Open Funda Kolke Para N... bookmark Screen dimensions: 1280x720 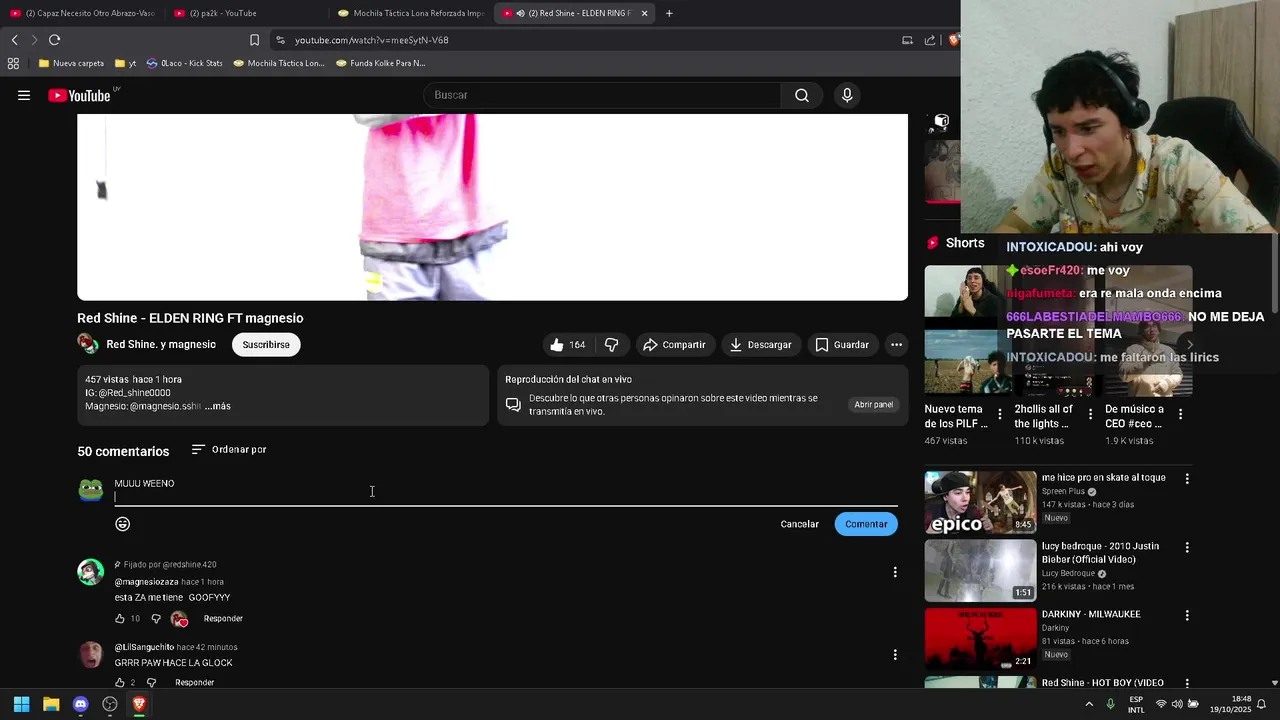pyautogui.click(x=381, y=63)
